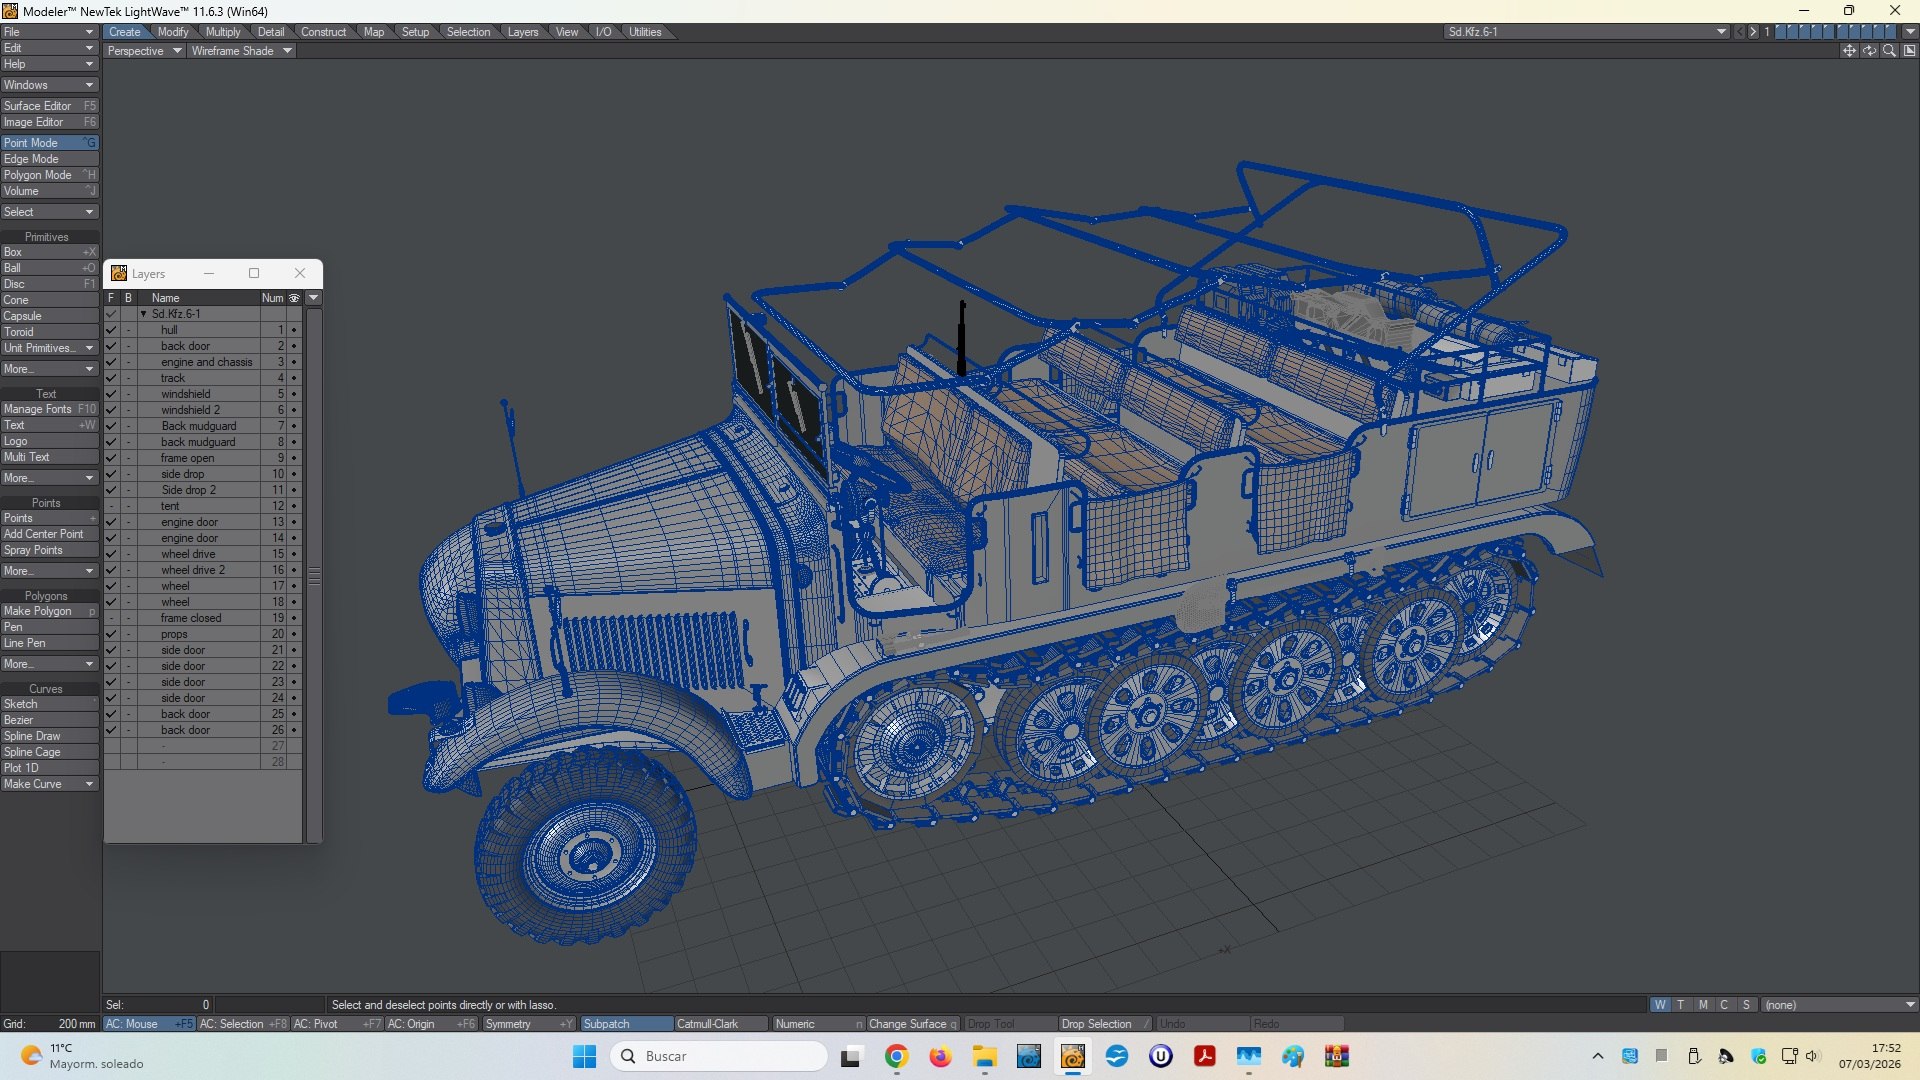Enable foreground for tent layer

tap(111, 506)
